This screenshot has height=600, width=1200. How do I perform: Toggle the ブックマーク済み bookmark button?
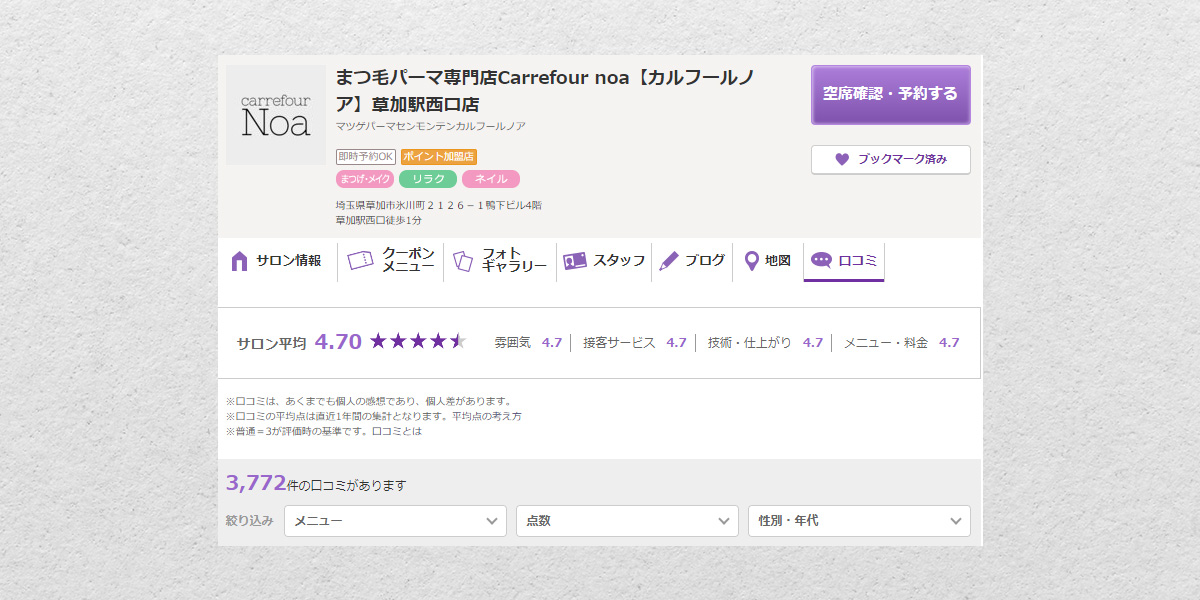click(890, 160)
